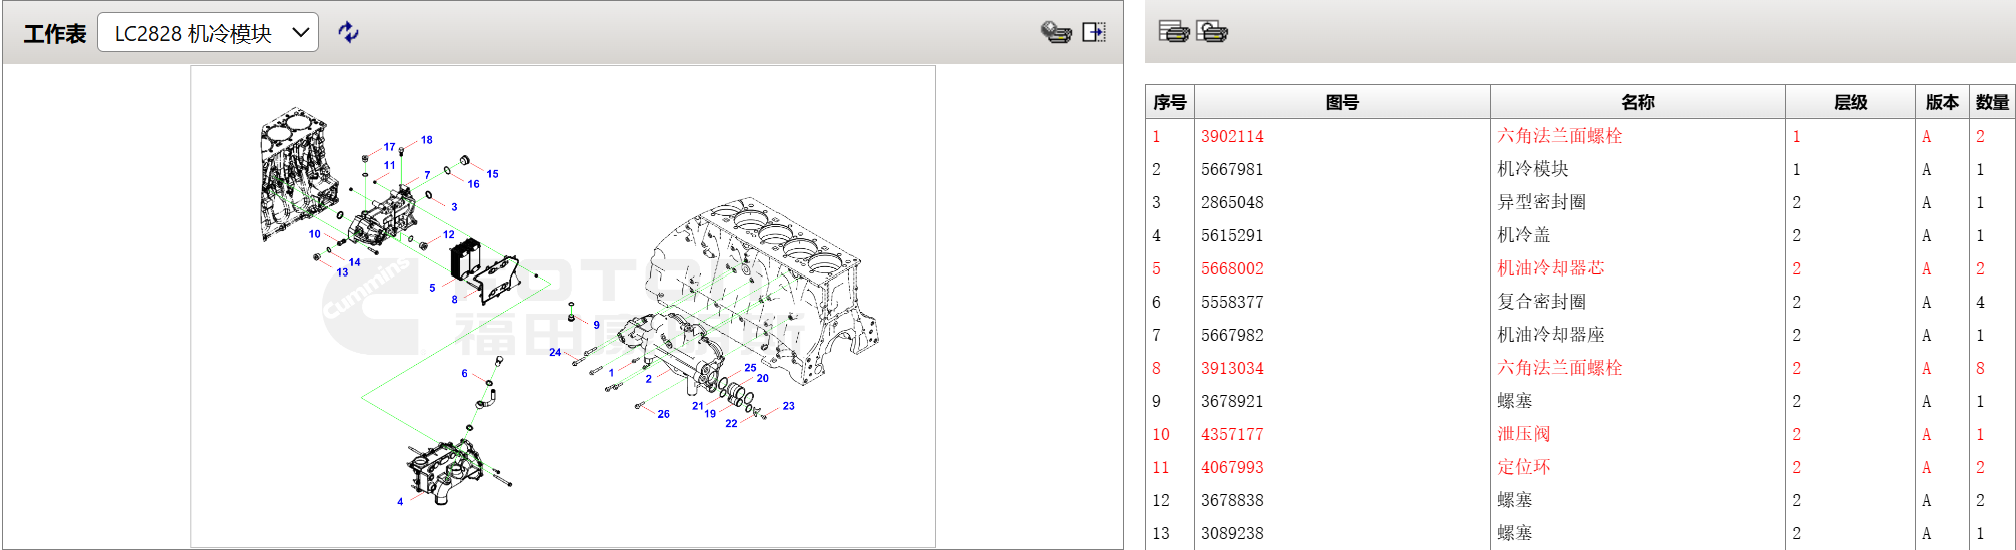Viewport: 2016px width, 550px height.
Task: Click the 图号 column header
Action: click(x=1341, y=102)
